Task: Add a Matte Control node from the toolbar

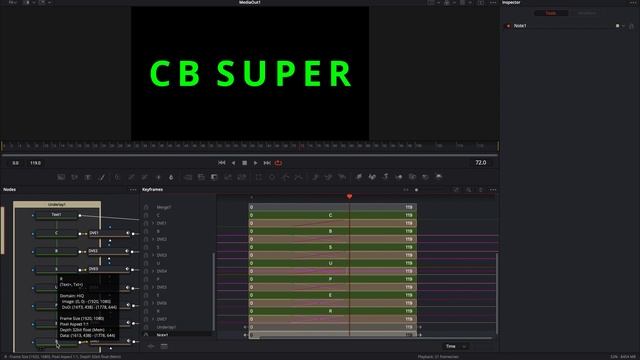Action: tap(214, 177)
